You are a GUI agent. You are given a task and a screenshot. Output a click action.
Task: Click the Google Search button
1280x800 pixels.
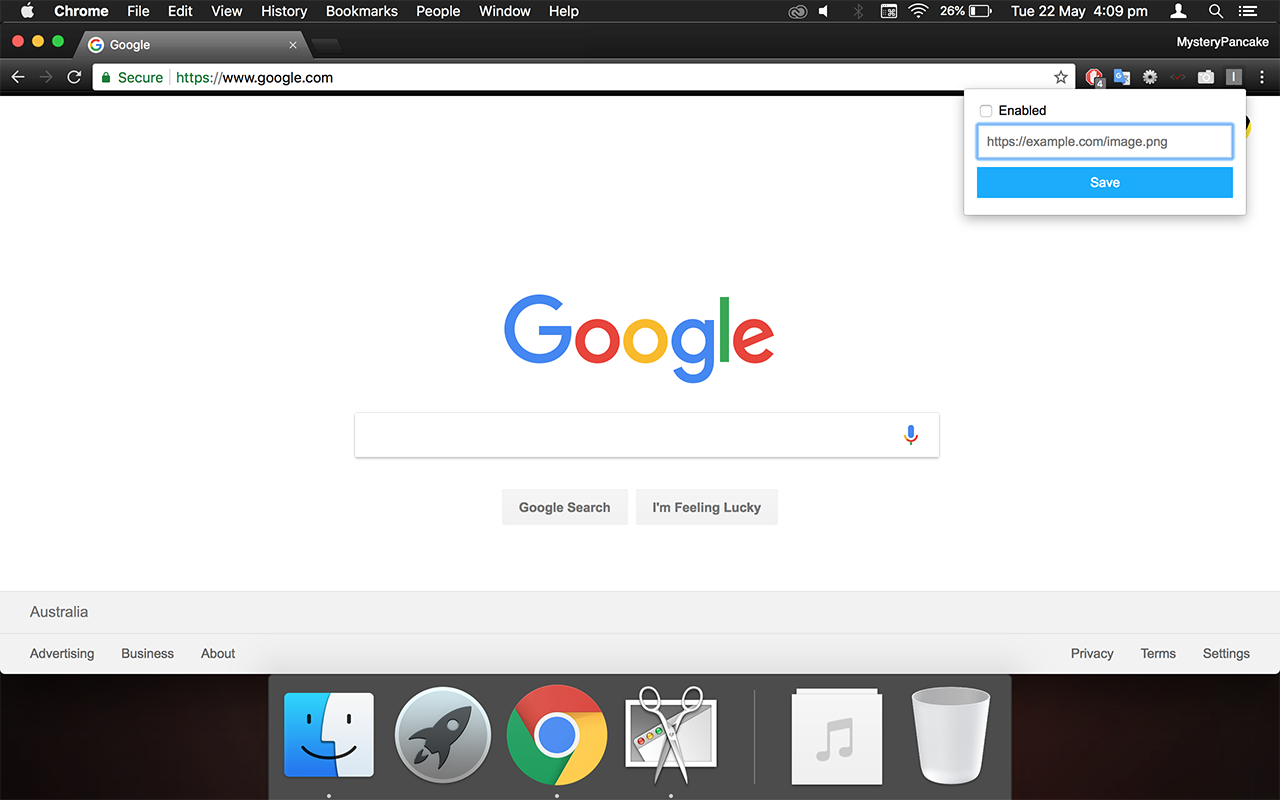click(564, 507)
